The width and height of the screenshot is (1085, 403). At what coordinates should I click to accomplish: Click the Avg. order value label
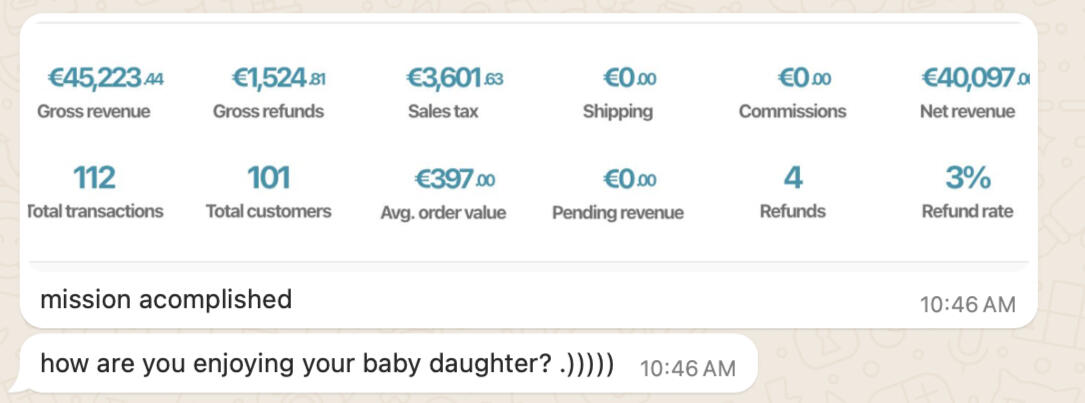(x=443, y=212)
